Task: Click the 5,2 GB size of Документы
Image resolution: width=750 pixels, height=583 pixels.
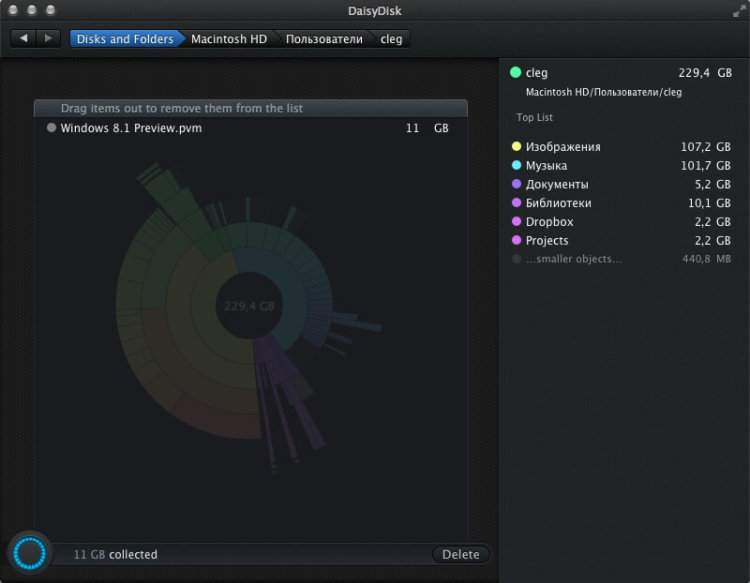Action: [x=713, y=184]
